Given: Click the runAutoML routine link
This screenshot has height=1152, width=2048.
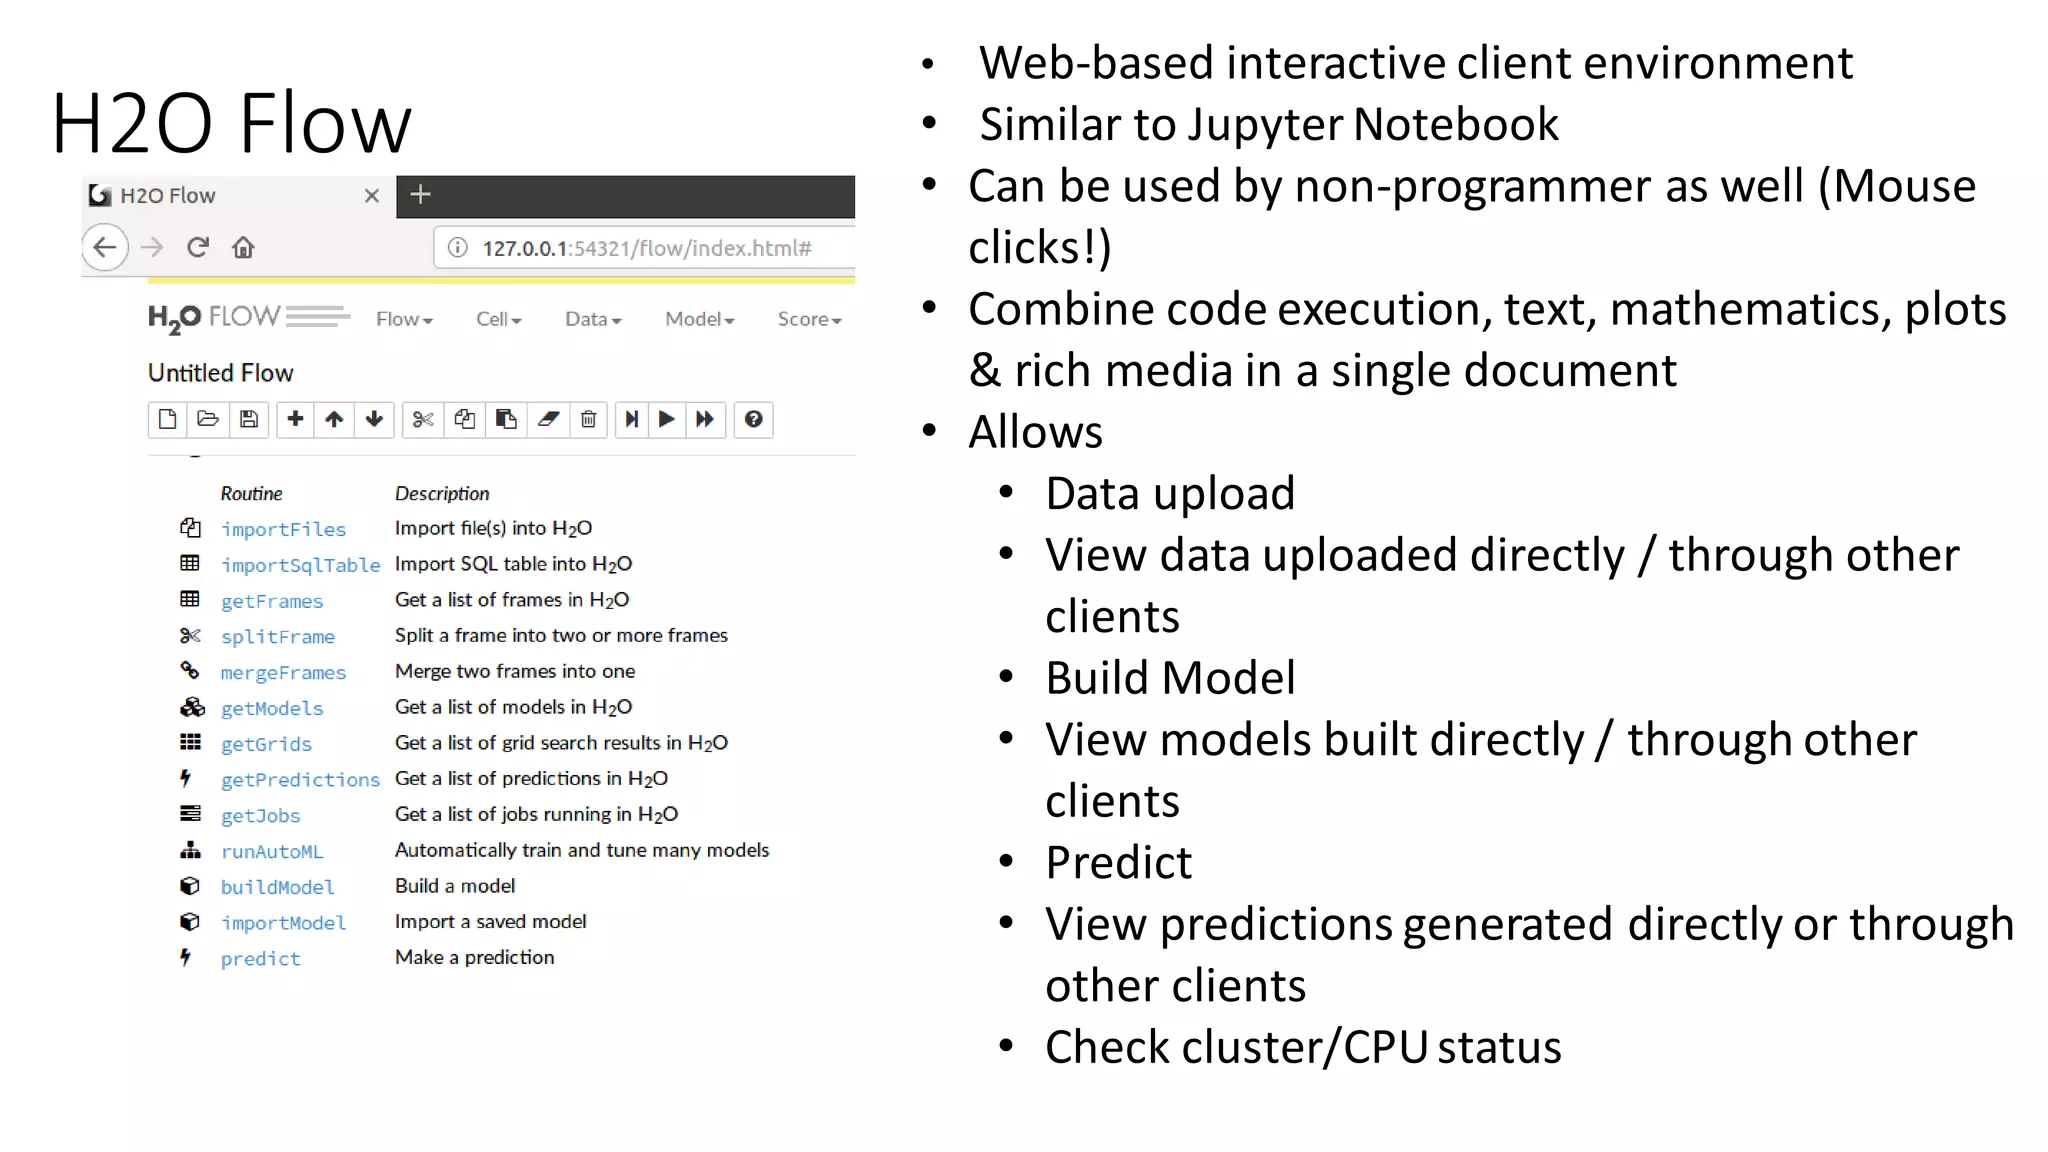Looking at the screenshot, I should coord(272,851).
